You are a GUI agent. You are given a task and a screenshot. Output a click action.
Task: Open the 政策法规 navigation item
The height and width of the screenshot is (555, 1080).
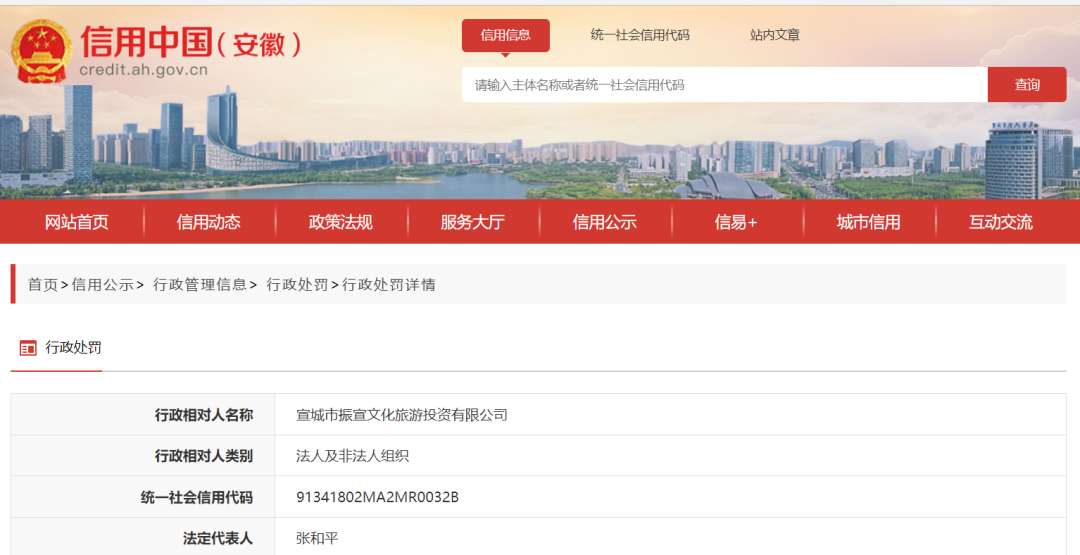pyautogui.click(x=340, y=222)
